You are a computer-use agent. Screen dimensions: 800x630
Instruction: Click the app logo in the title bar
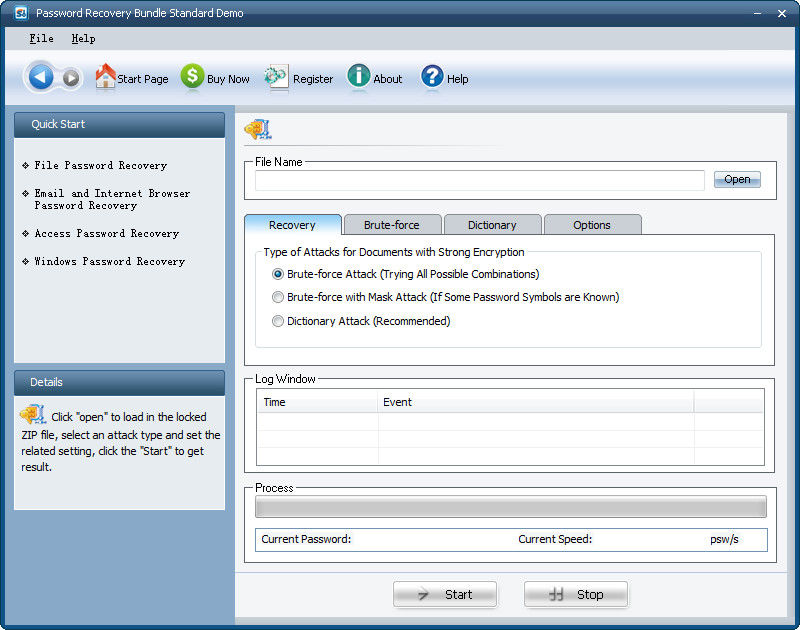pyautogui.click(x=21, y=13)
